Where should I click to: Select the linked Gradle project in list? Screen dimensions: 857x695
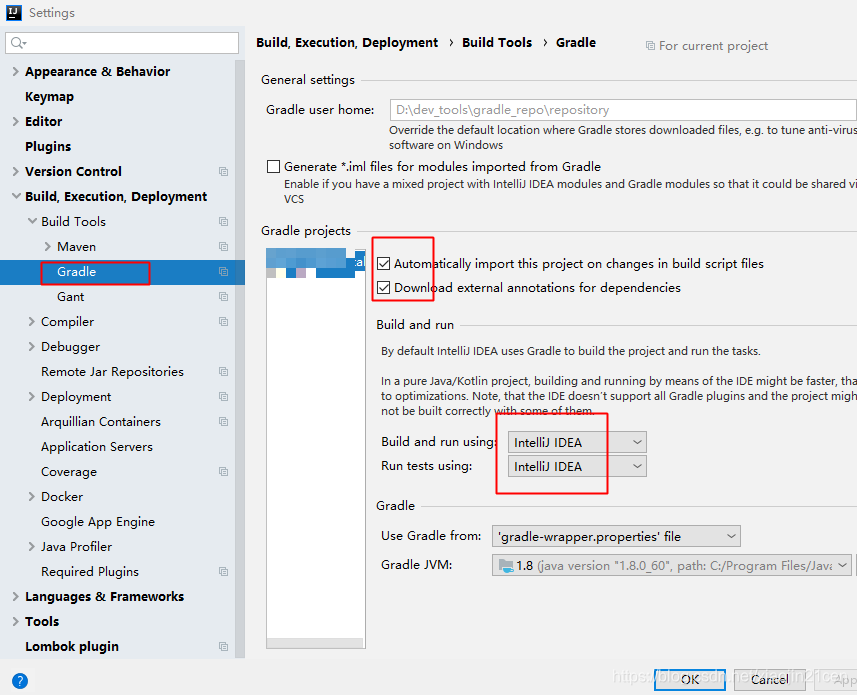315,263
